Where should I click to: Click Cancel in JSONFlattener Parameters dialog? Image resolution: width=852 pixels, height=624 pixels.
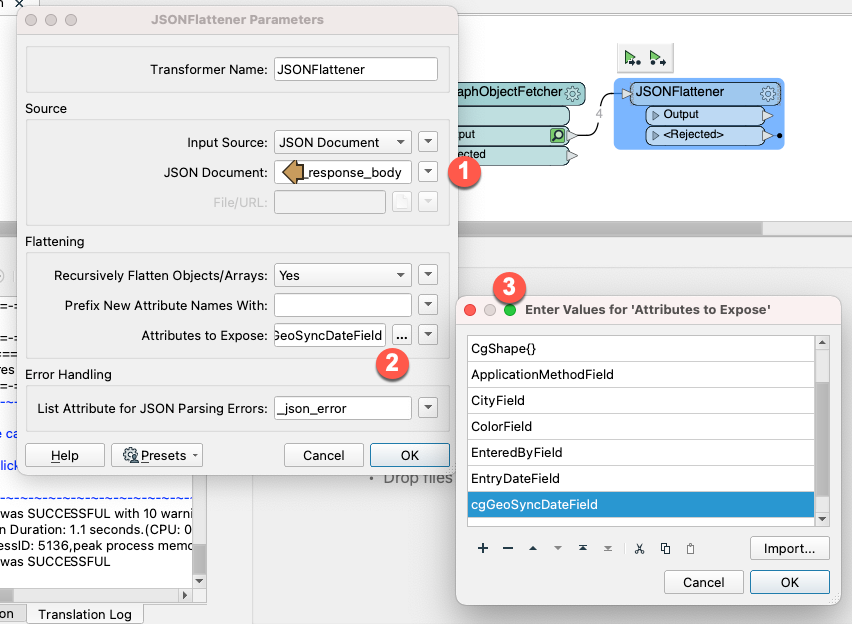[323, 455]
